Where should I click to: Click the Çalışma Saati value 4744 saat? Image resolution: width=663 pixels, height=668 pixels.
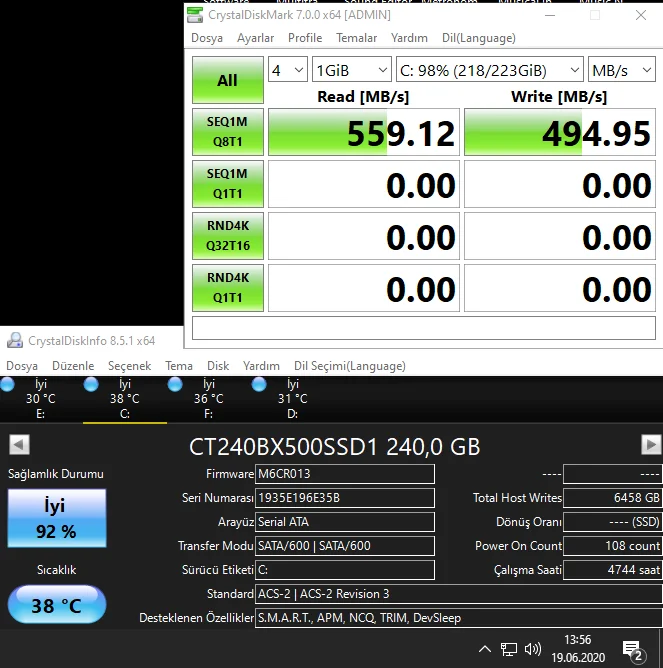[x=613, y=570]
